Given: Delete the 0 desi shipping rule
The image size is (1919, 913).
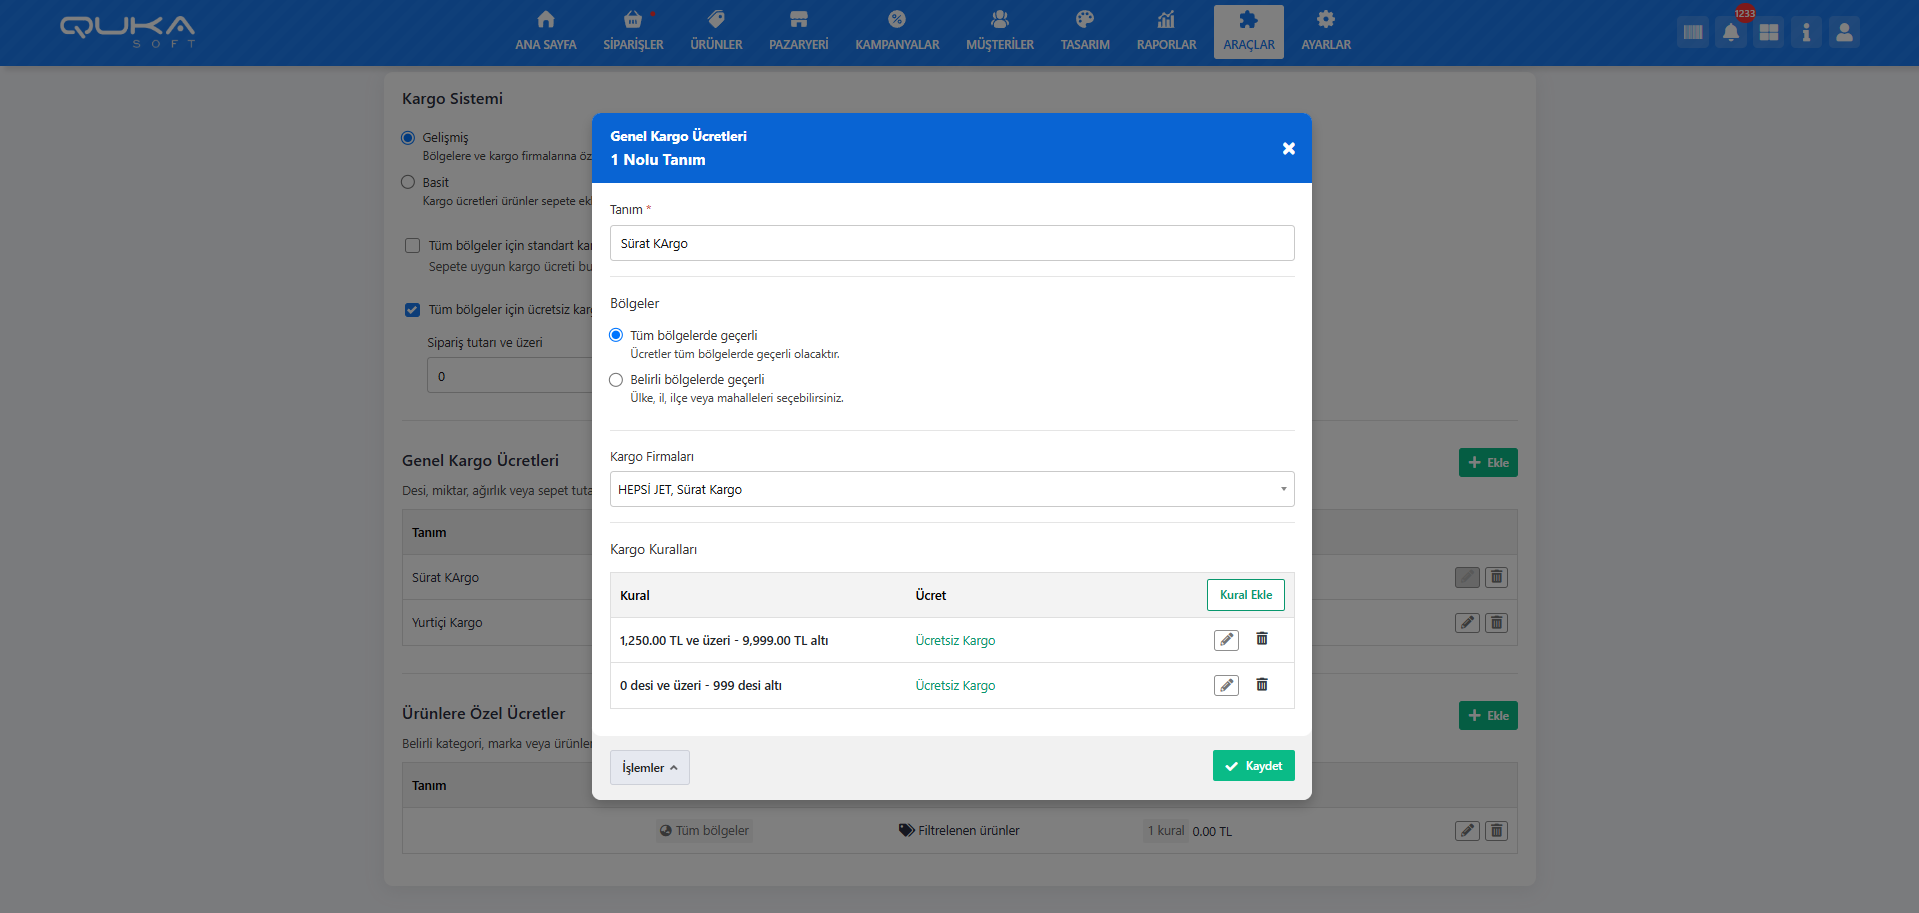Looking at the screenshot, I should click(1262, 685).
